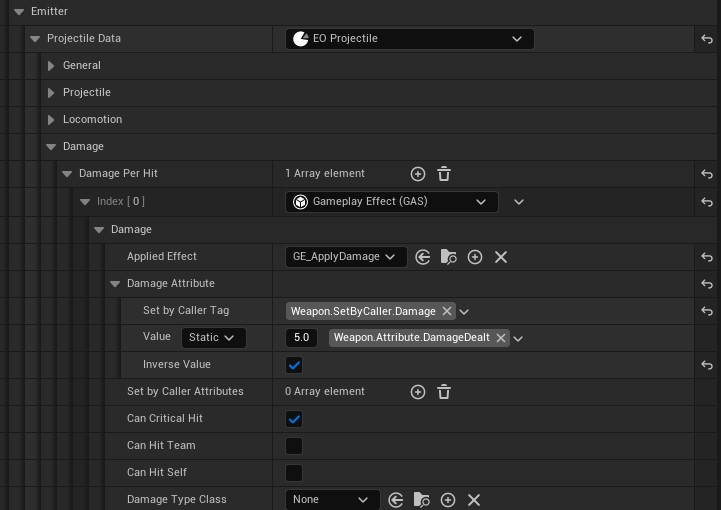Image resolution: width=721 pixels, height=510 pixels.
Task: Add element to Set by Caller Attributes
Action: click(418, 392)
